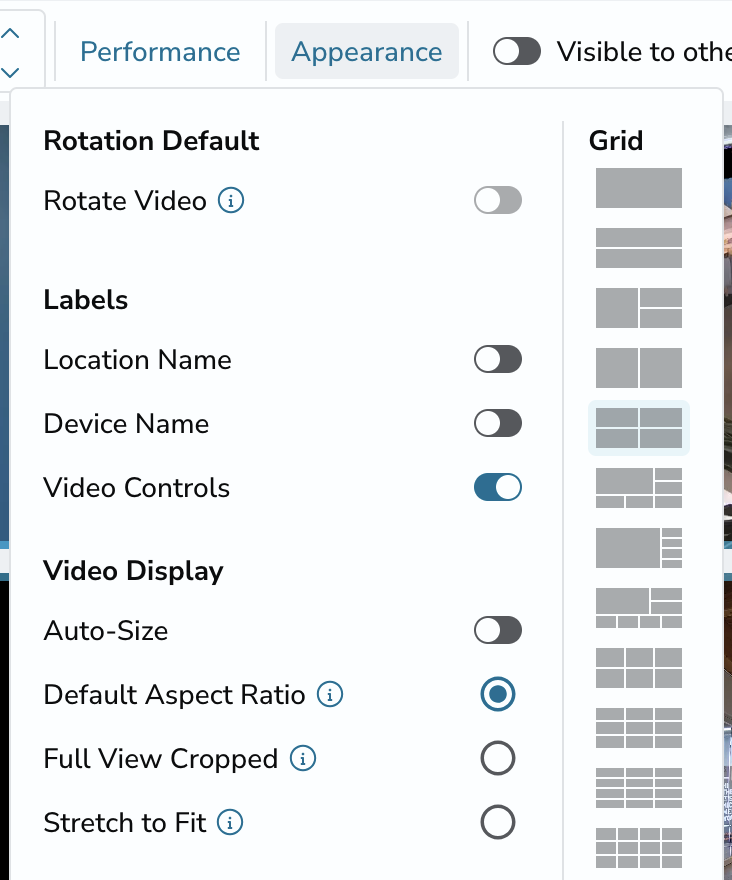Screen dimensions: 732x880
Task: Show info for Default Aspect Ratio
Action: pyautogui.click(x=330, y=694)
